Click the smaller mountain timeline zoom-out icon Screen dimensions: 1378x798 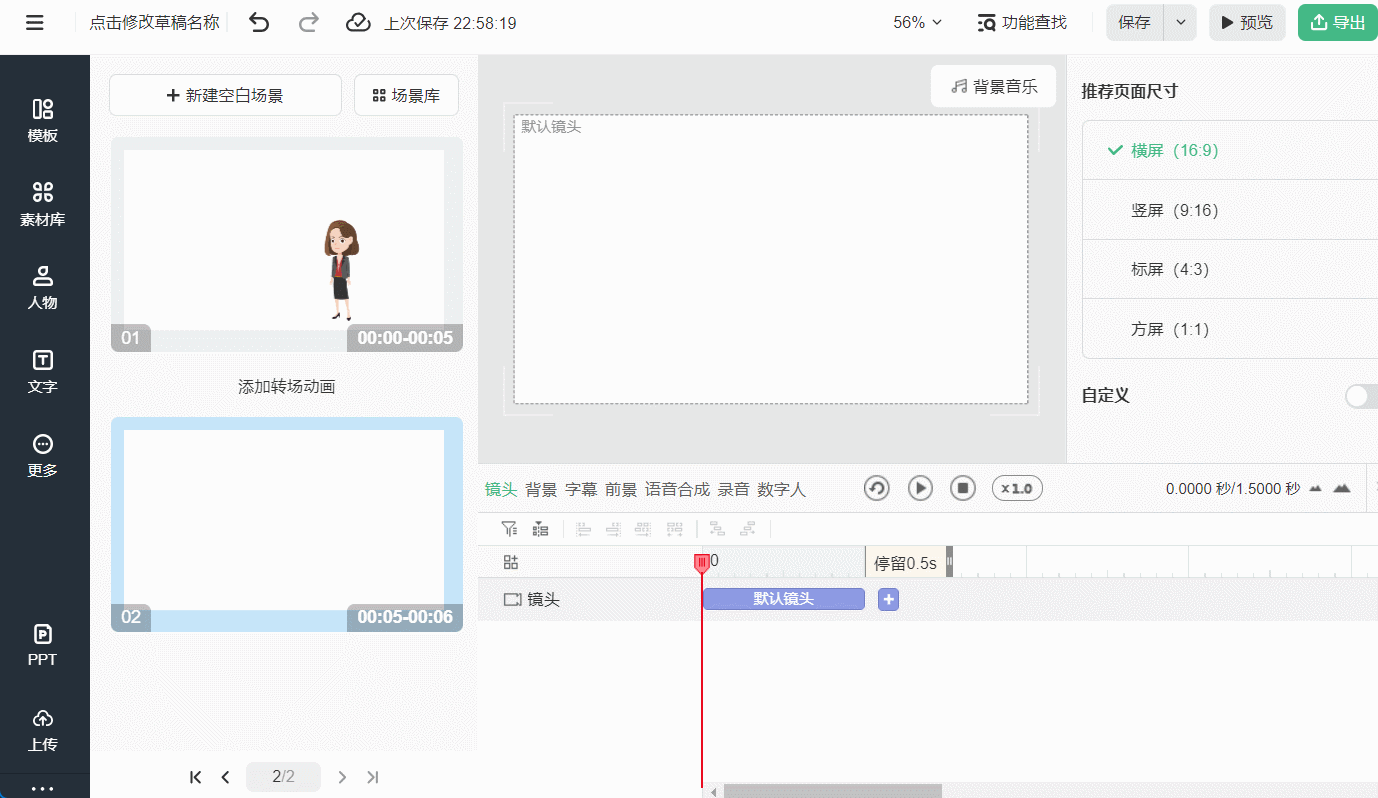point(1316,489)
